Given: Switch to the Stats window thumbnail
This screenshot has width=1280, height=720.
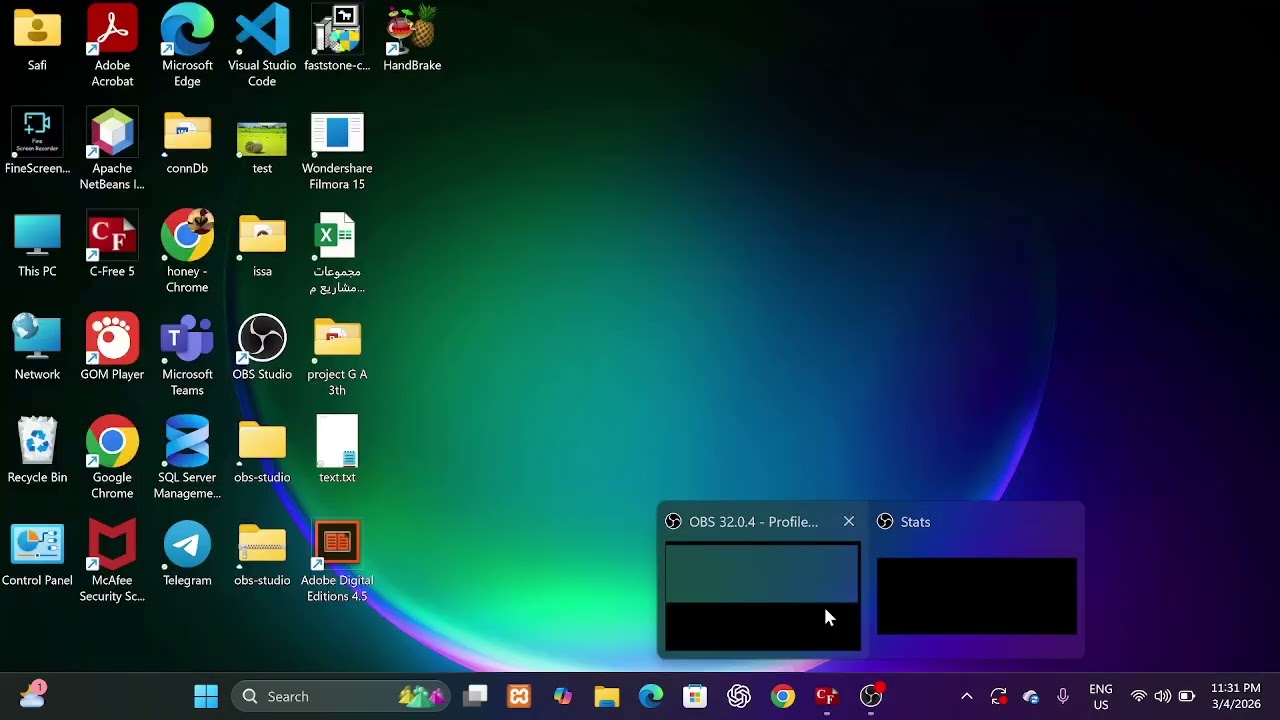Looking at the screenshot, I should (976, 596).
